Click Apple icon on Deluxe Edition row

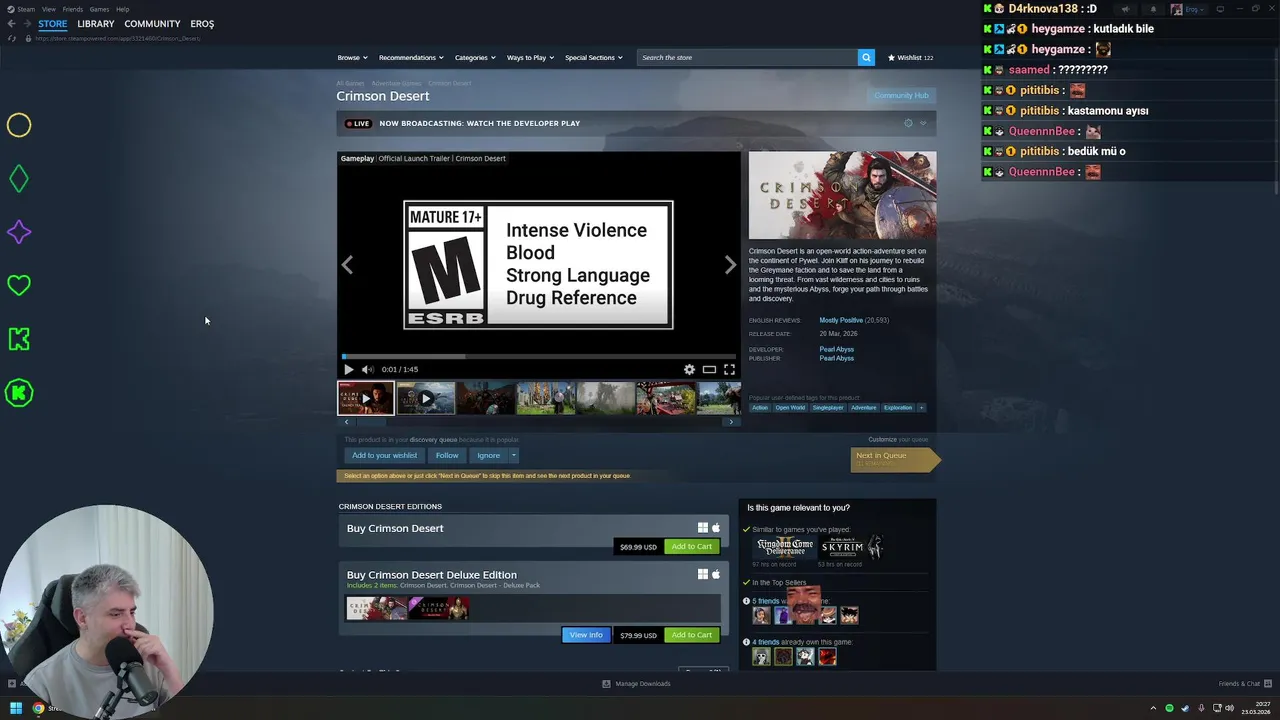tap(716, 574)
